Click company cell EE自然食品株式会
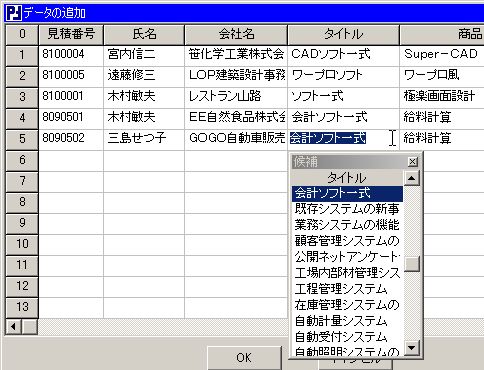 (x=236, y=118)
